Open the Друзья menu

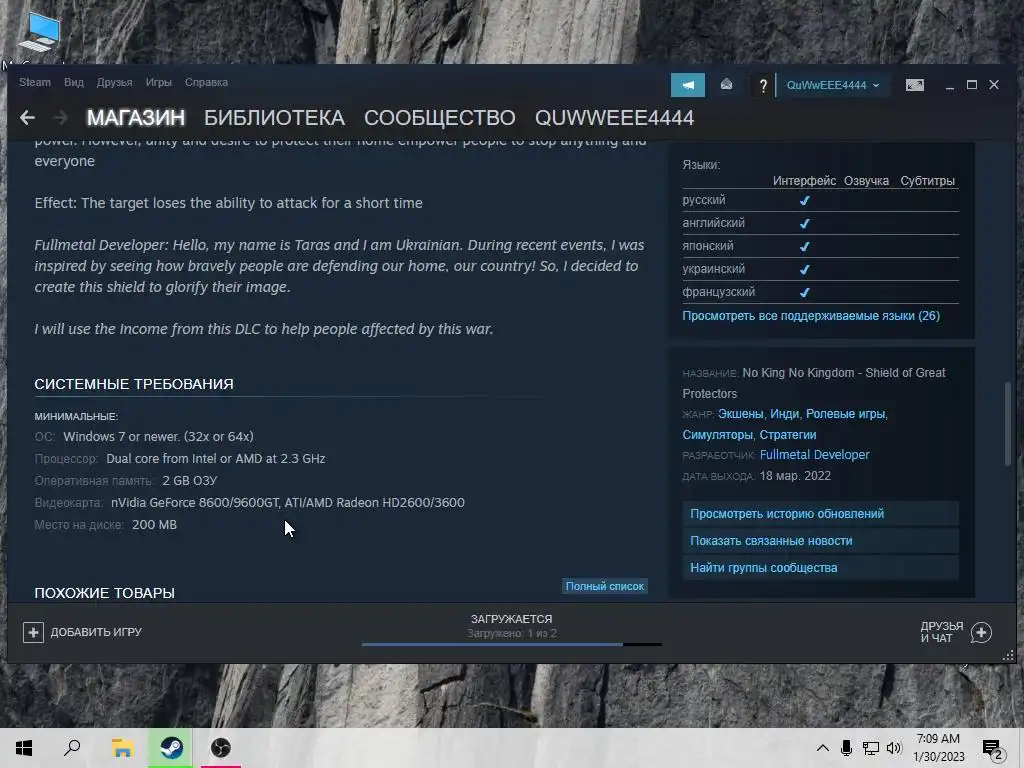[x=114, y=82]
